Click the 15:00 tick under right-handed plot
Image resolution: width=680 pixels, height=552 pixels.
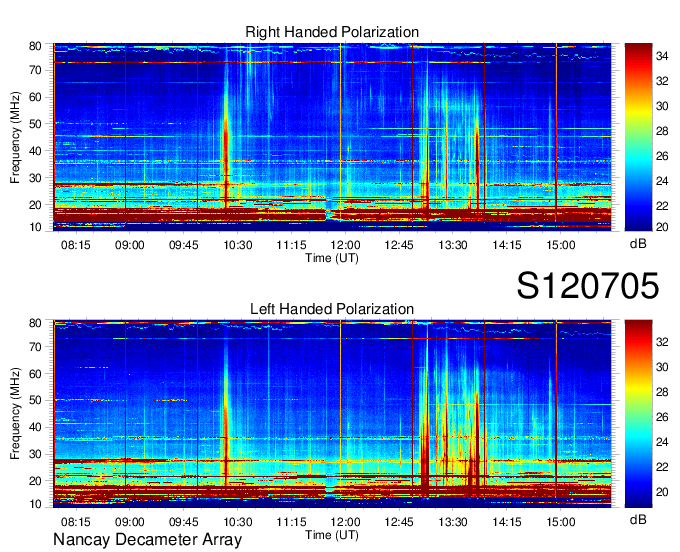pos(560,245)
